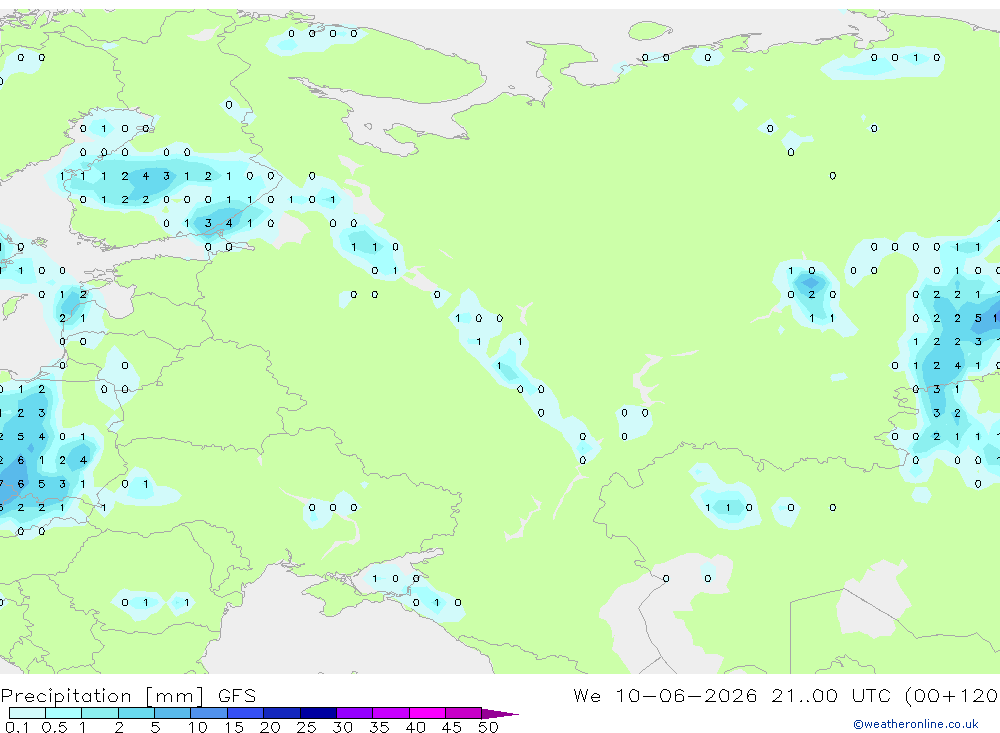Viewport: 1000px width, 733px height.
Task: Click the legend scale label '0.5'
Action: [54, 727]
